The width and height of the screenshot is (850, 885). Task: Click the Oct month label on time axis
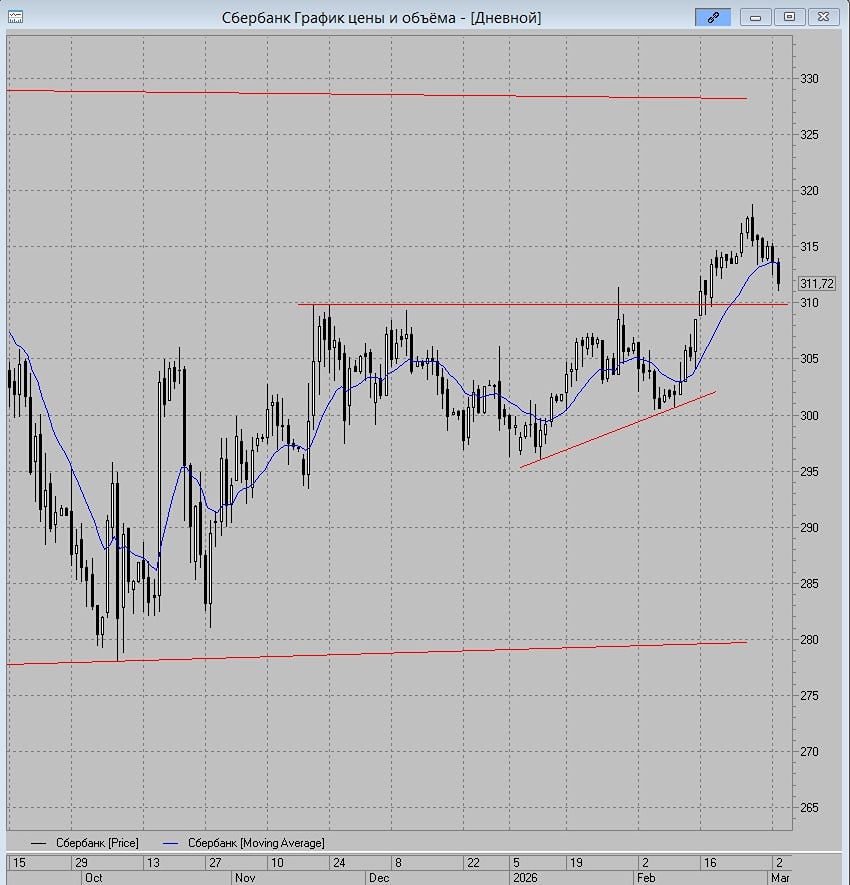pos(92,877)
